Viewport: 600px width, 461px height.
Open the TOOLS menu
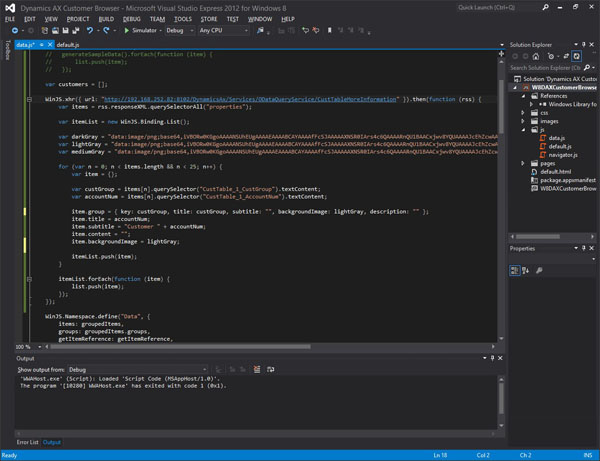[183, 19]
